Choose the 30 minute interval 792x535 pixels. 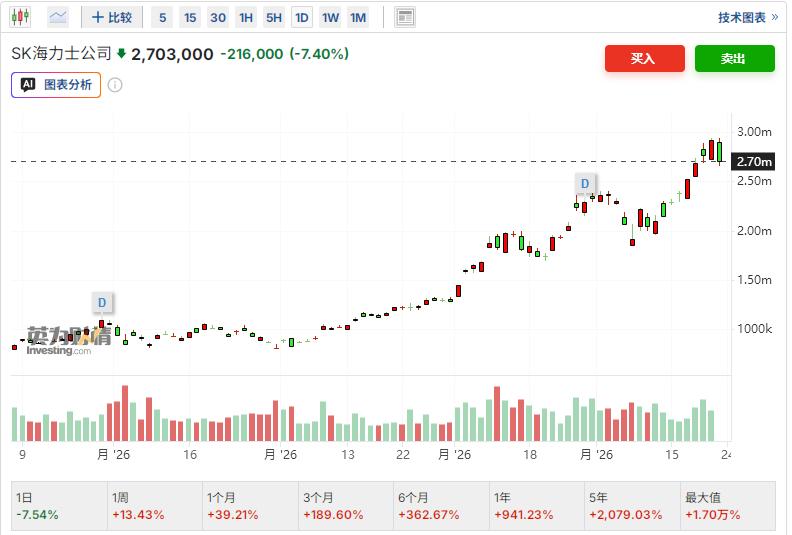click(x=218, y=18)
